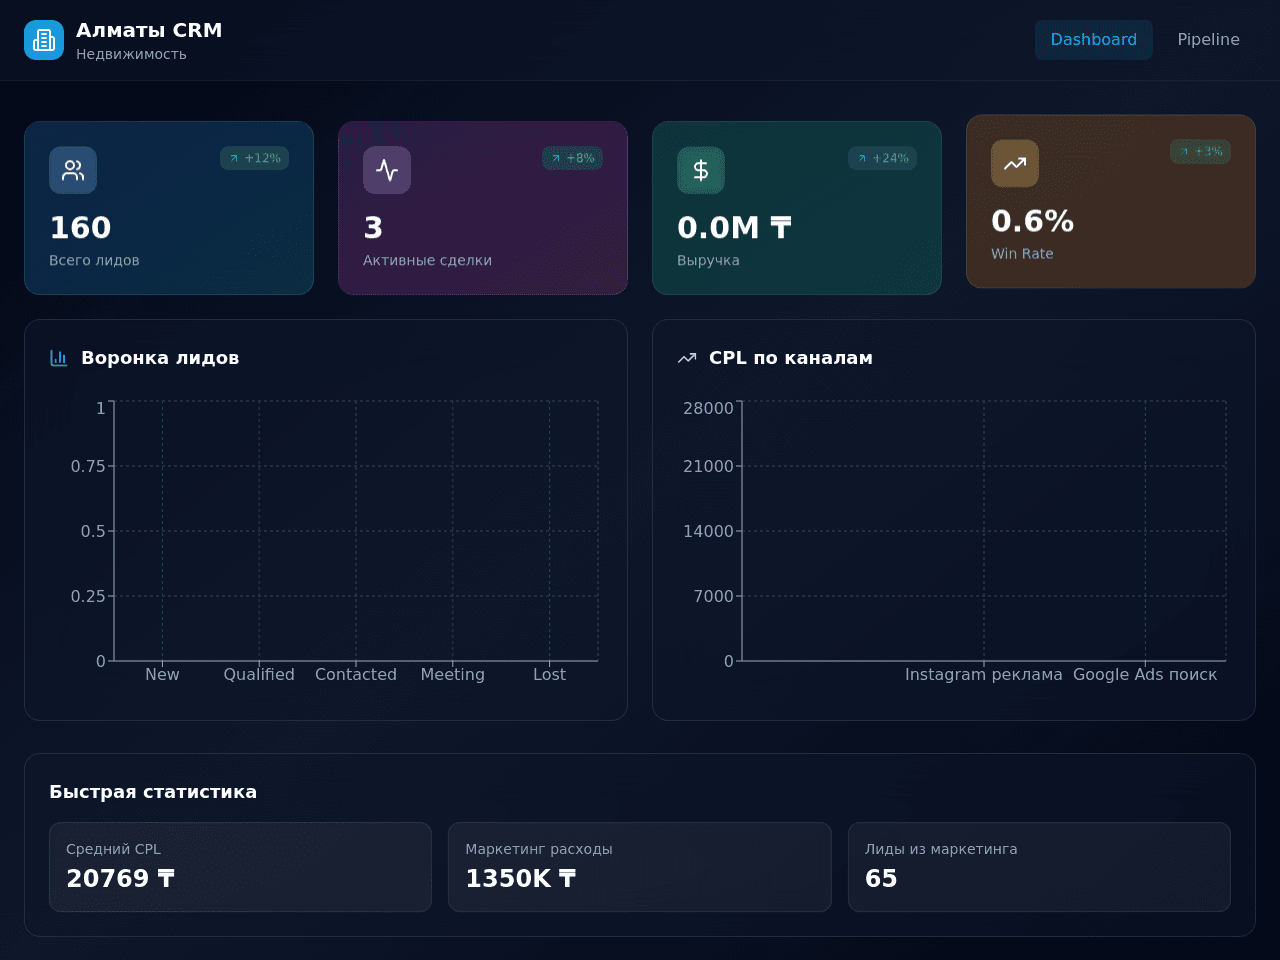Viewport: 1280px width, 960px height.
Task: Click the 160 total leads value
Action: click(x=80, y=228)
